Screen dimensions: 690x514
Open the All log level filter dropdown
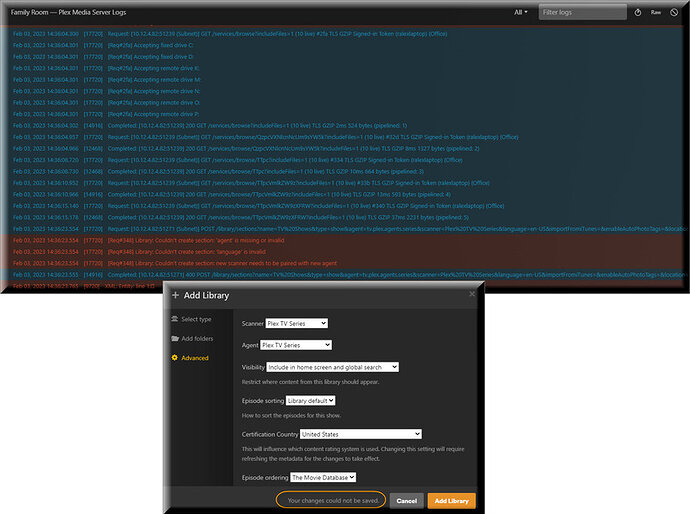click(521, 12)
